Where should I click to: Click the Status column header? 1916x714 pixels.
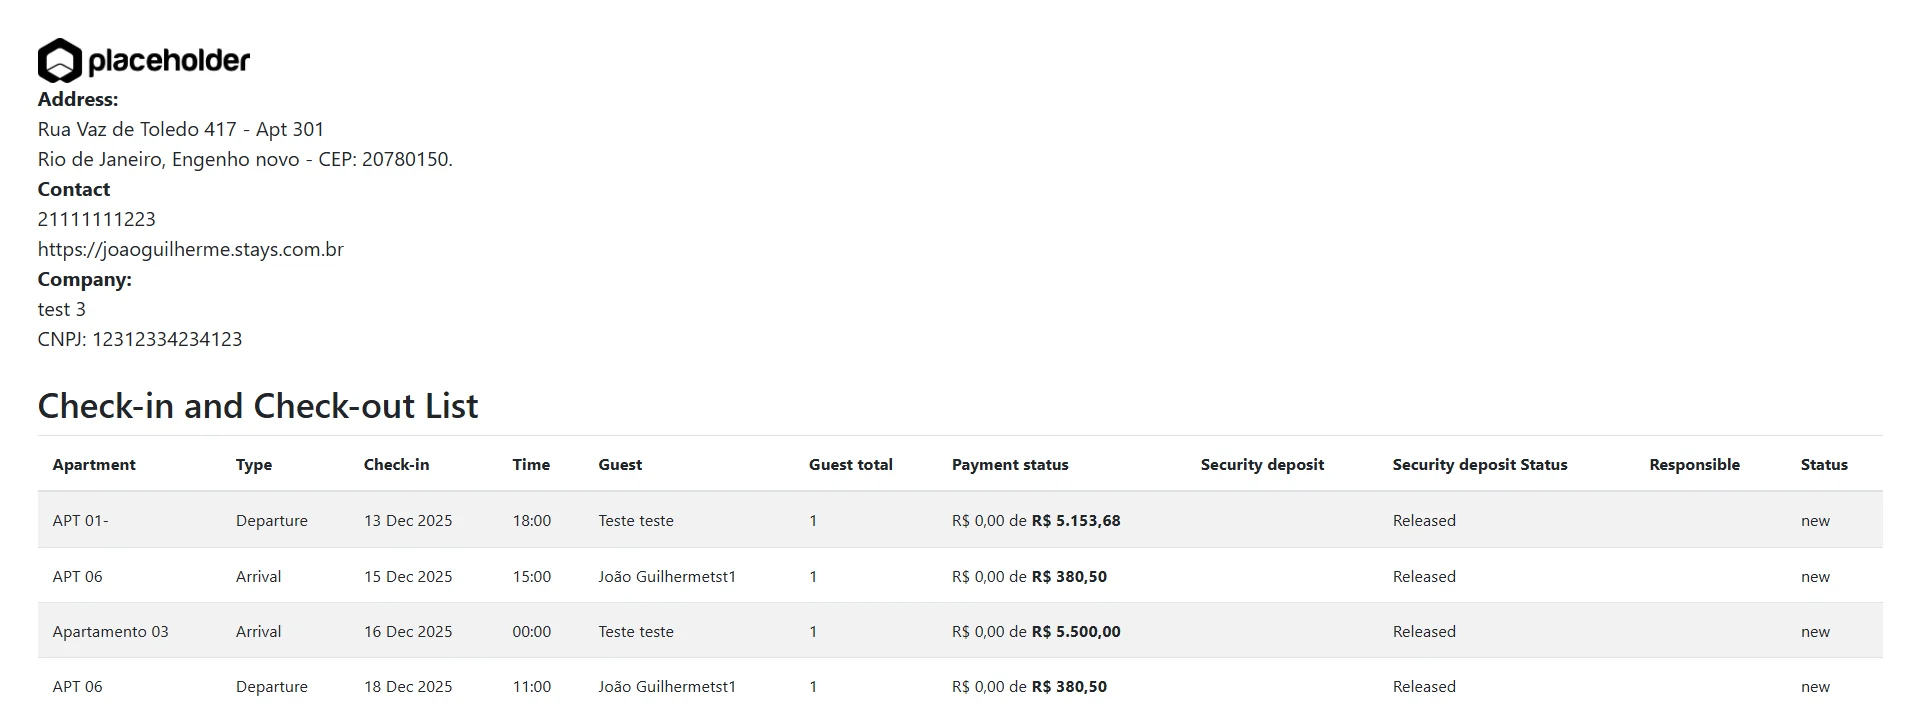[x=1824, y=464]
